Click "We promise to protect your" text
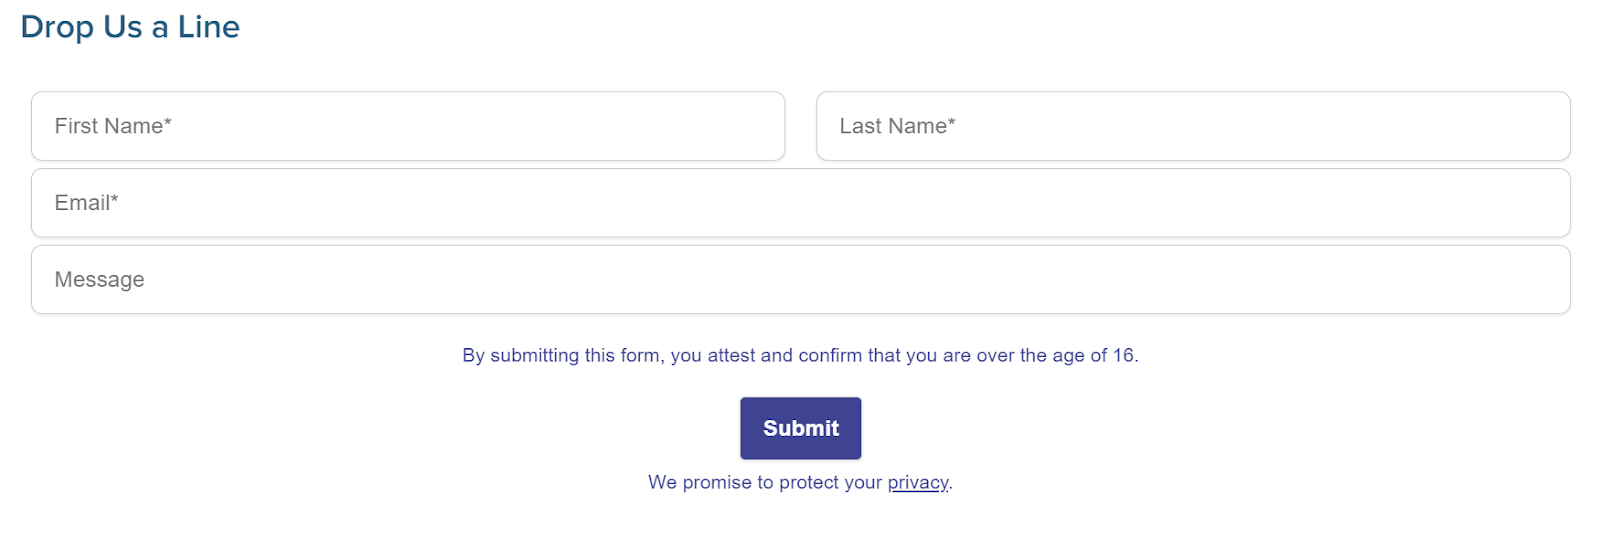Screen dimensions: 1600x549 pos(765,483)
